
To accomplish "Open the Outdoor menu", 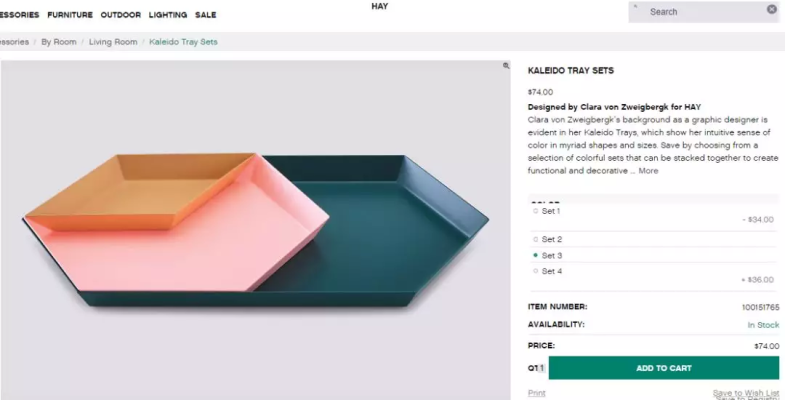I will [x=120, y=15].
